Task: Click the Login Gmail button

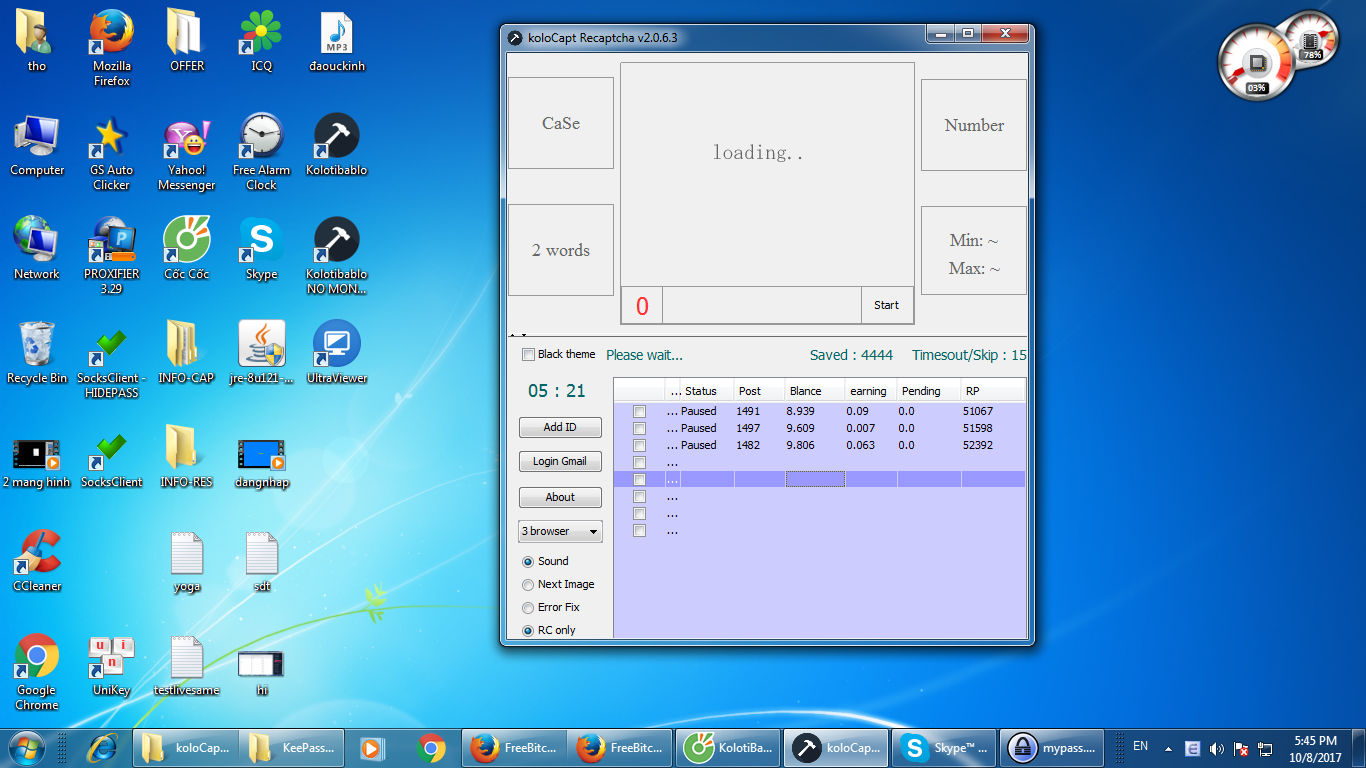Action: [x=560, y=461]
